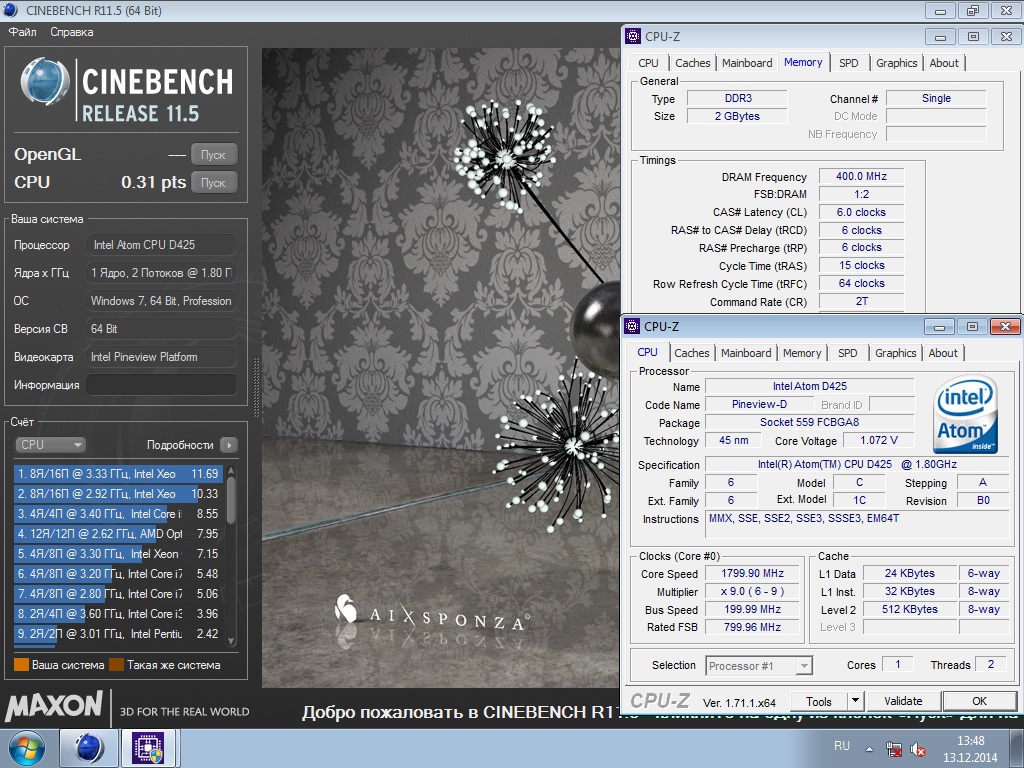Click the ranking list scrollbar thumb
Image resolution: width=1024 pixels, height=768 pixels.
point(231,500)
